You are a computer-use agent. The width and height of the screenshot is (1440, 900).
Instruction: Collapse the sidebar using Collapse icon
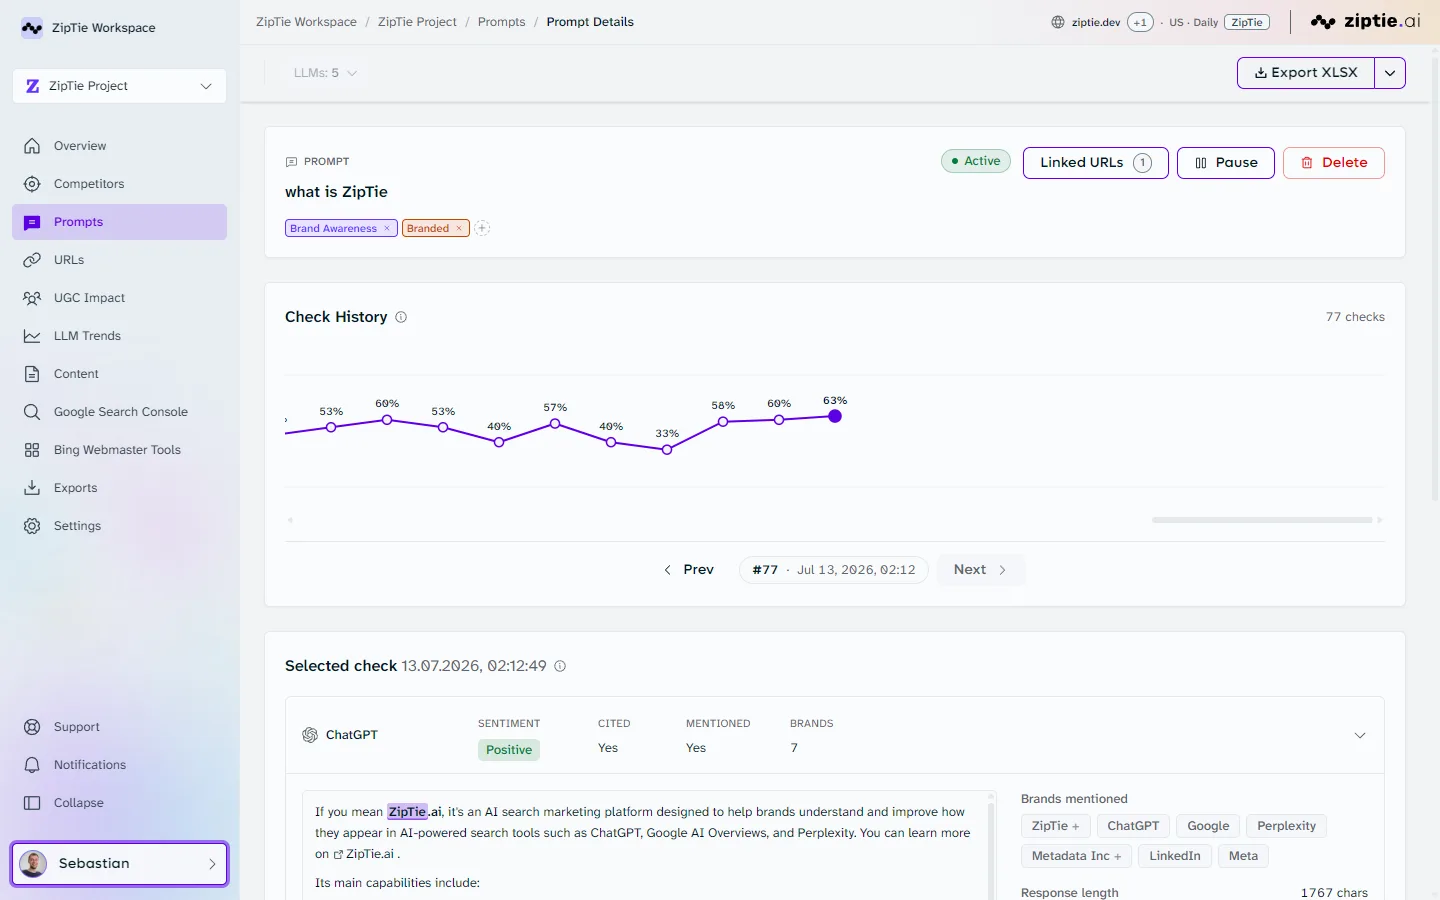[x=32, y=803]
